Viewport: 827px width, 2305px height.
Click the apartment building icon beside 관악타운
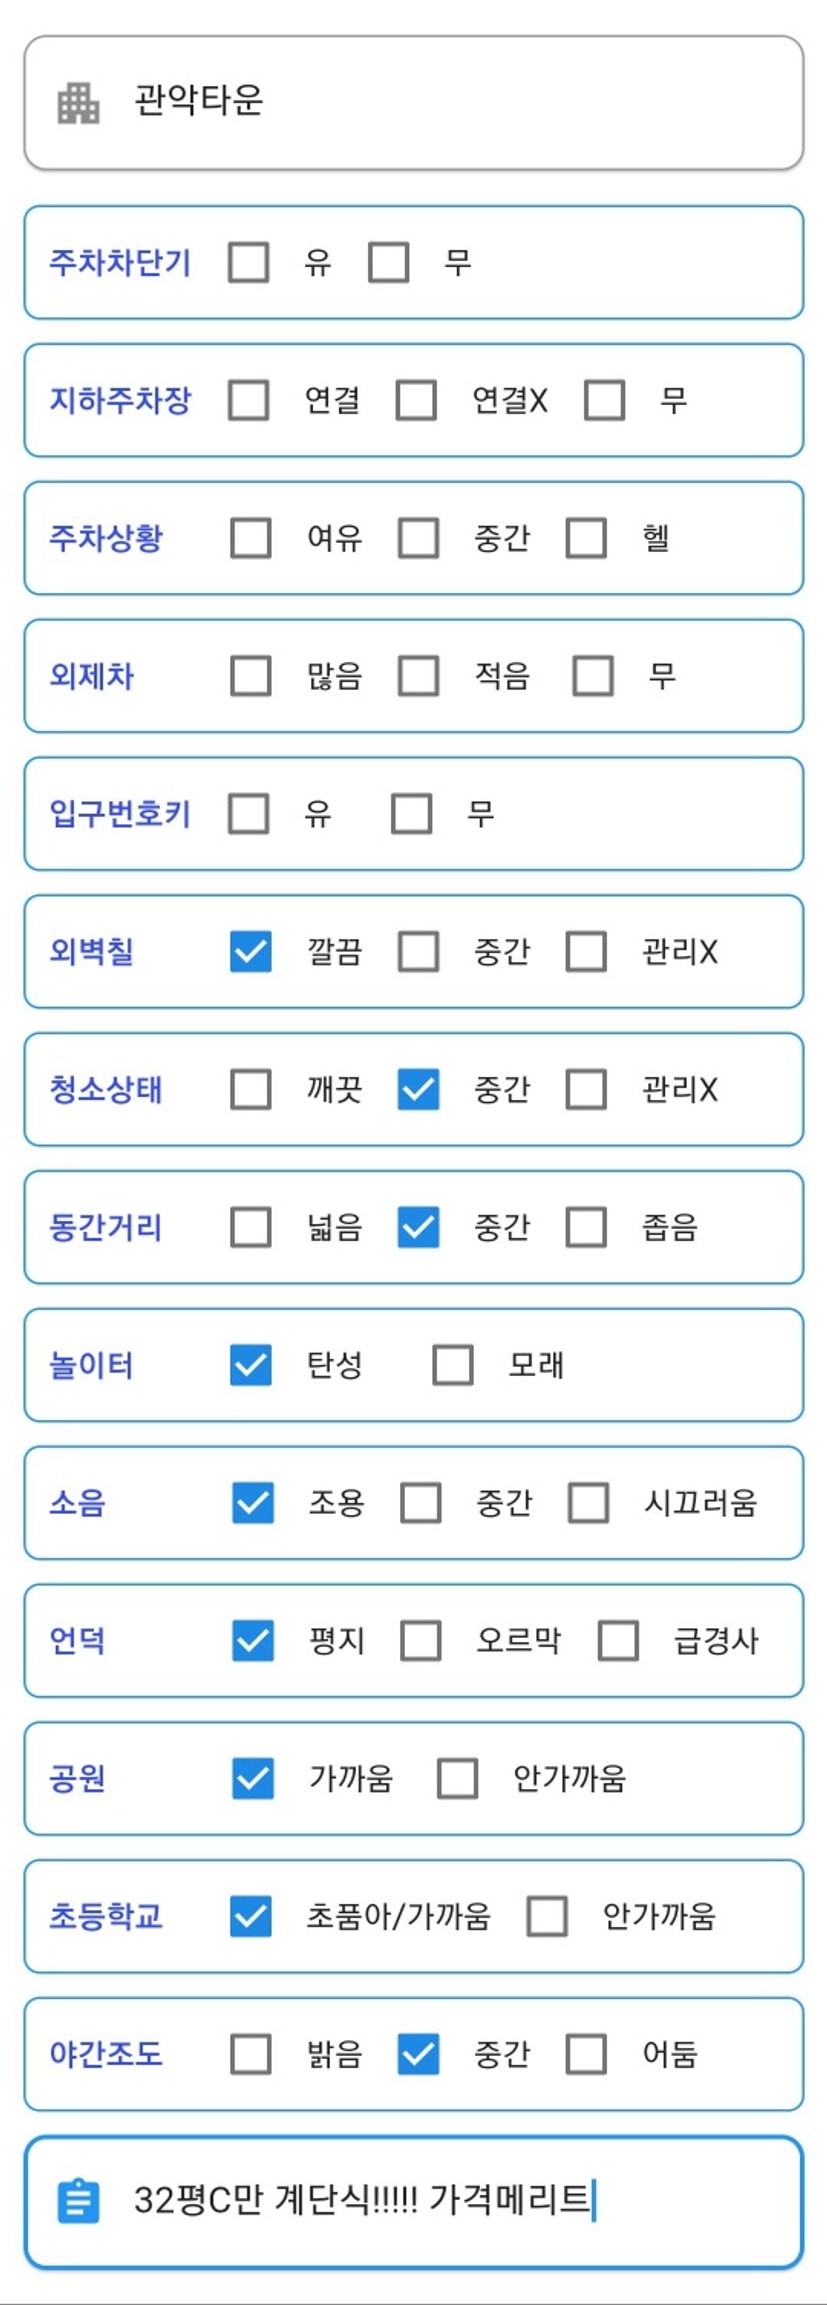click(x=78, y=102)
